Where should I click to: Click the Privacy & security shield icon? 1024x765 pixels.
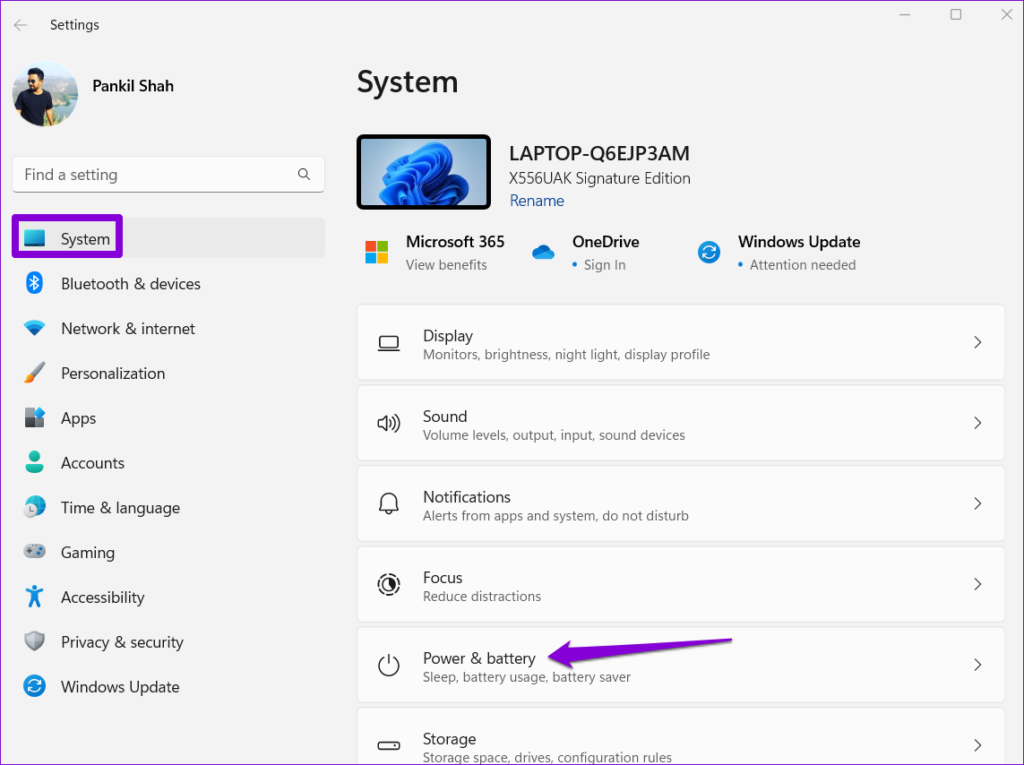[32, 642]
